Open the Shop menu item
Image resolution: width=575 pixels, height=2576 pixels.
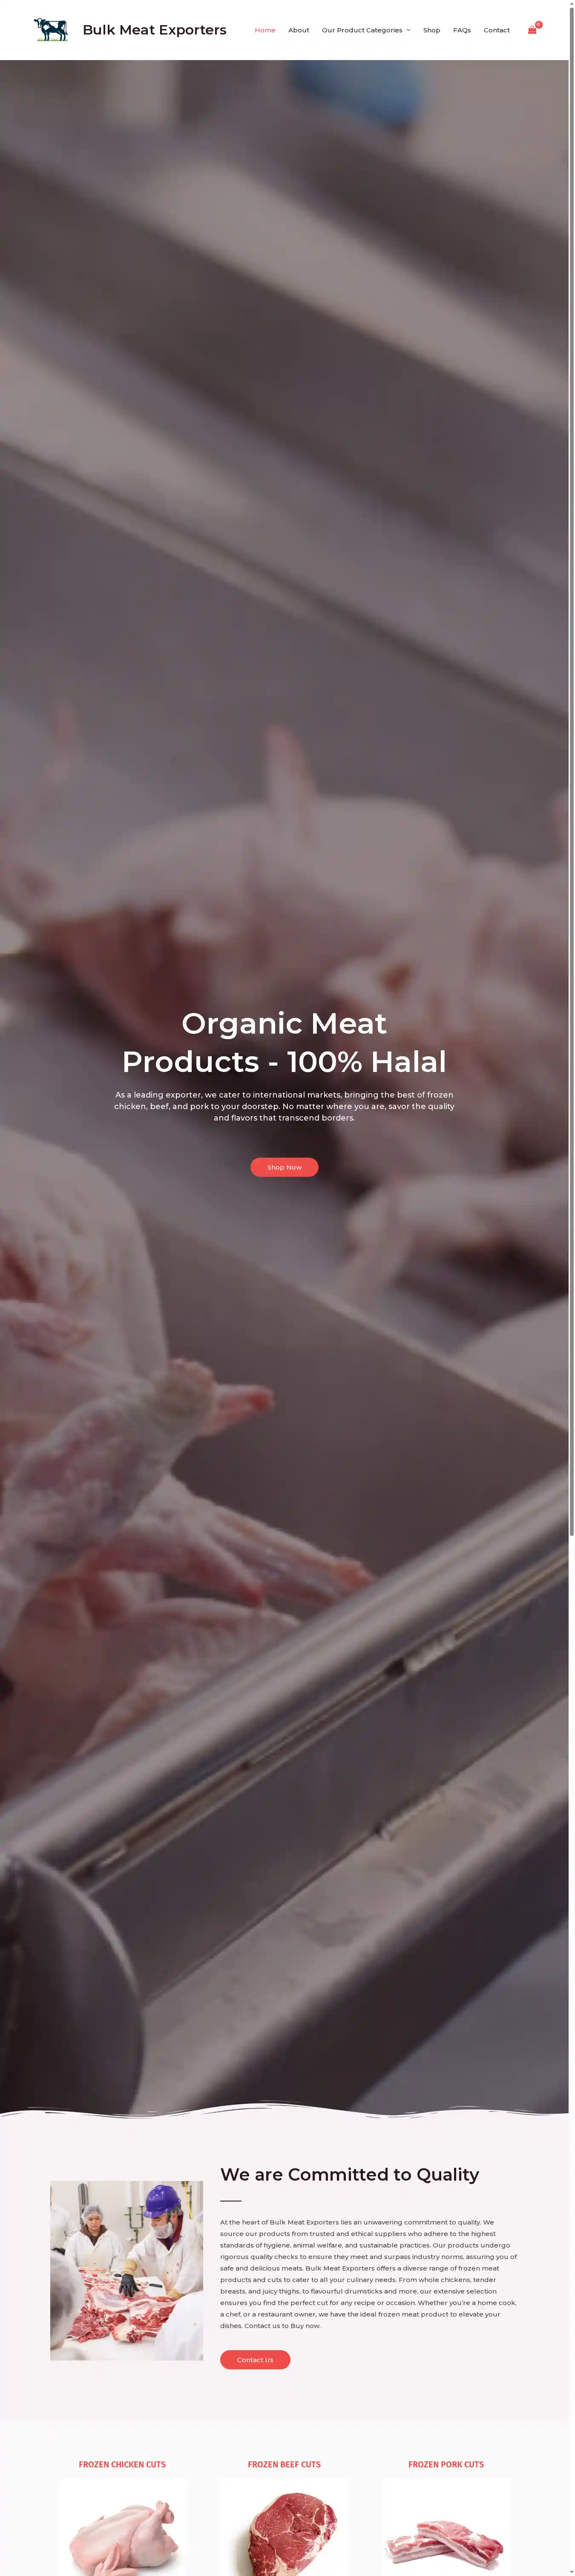click(431, 30)
